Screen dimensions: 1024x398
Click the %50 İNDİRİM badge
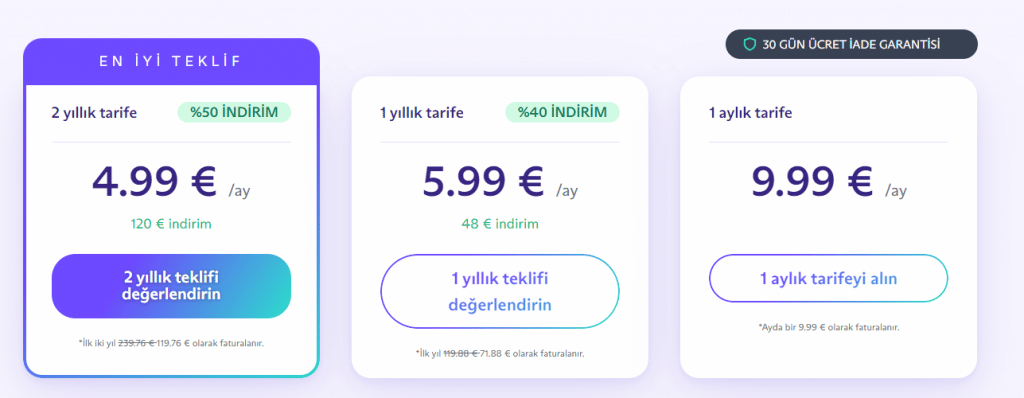[x=234, y=112]
